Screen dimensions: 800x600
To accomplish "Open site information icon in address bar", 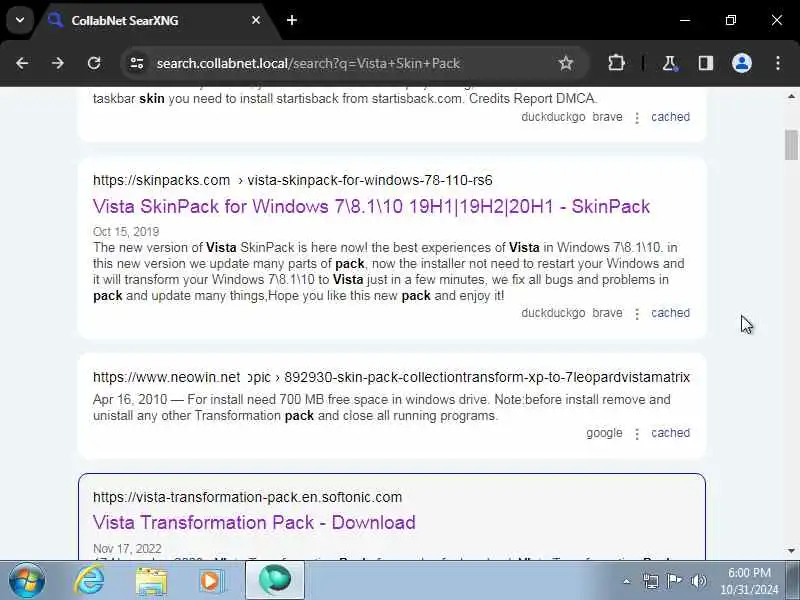I will point(137,63).
